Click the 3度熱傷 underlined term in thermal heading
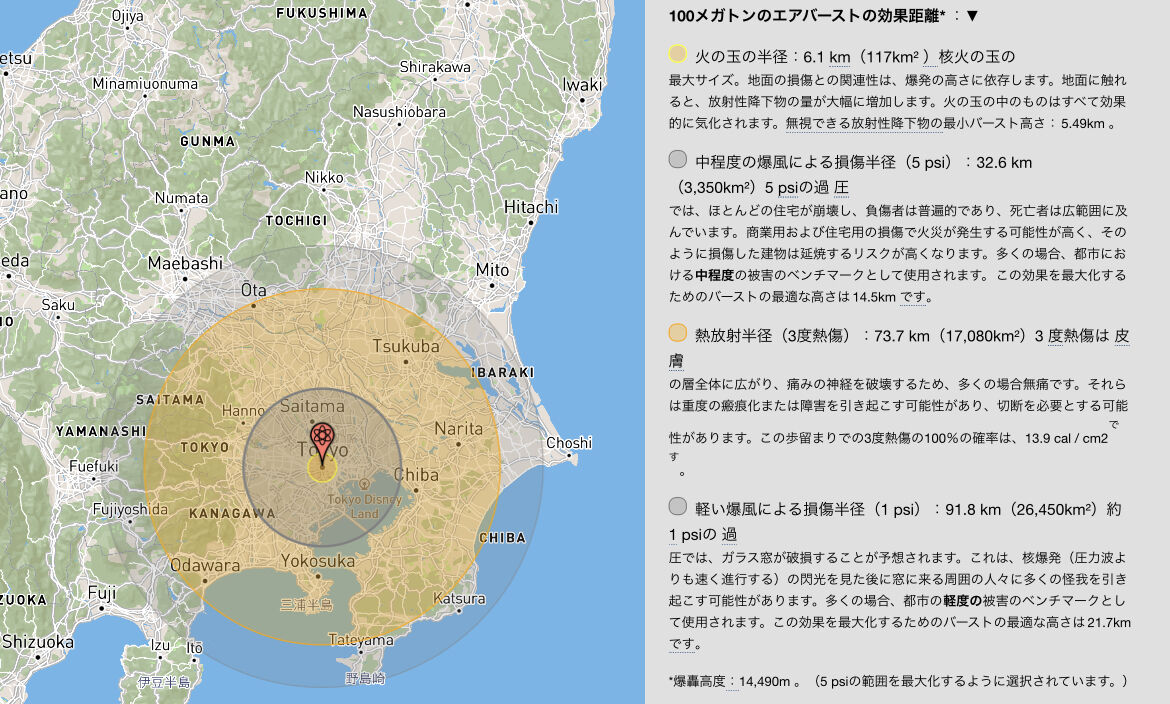1170x704 pixels. 1072,337
